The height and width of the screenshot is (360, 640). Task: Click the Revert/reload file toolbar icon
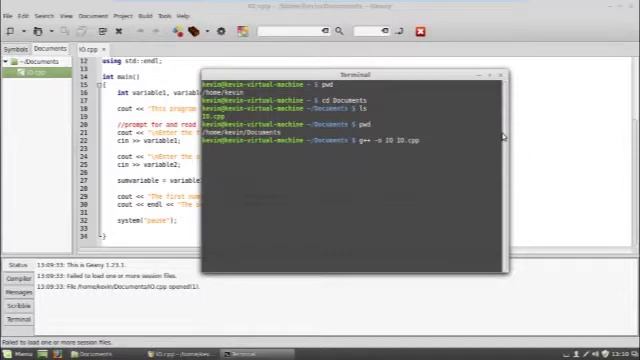click(x=102, y=31)
